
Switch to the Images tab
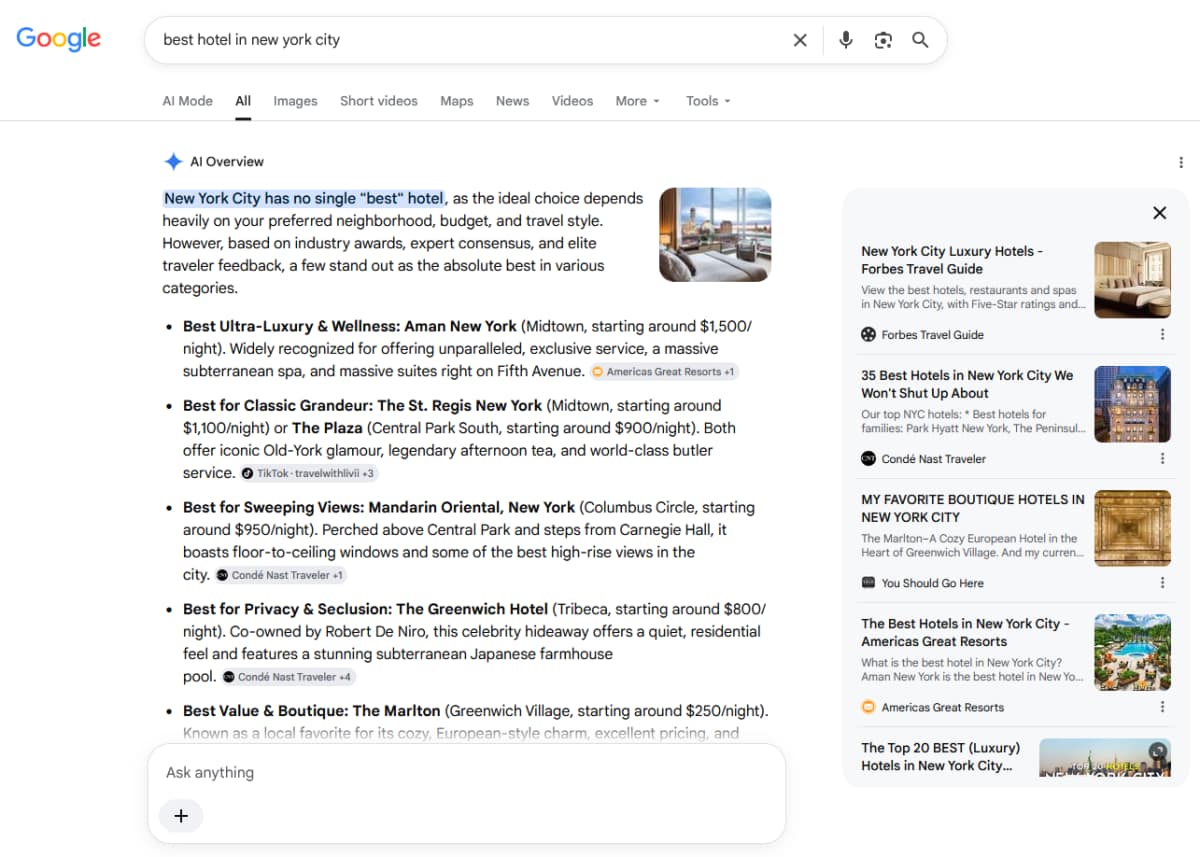(x=295, y=101)
